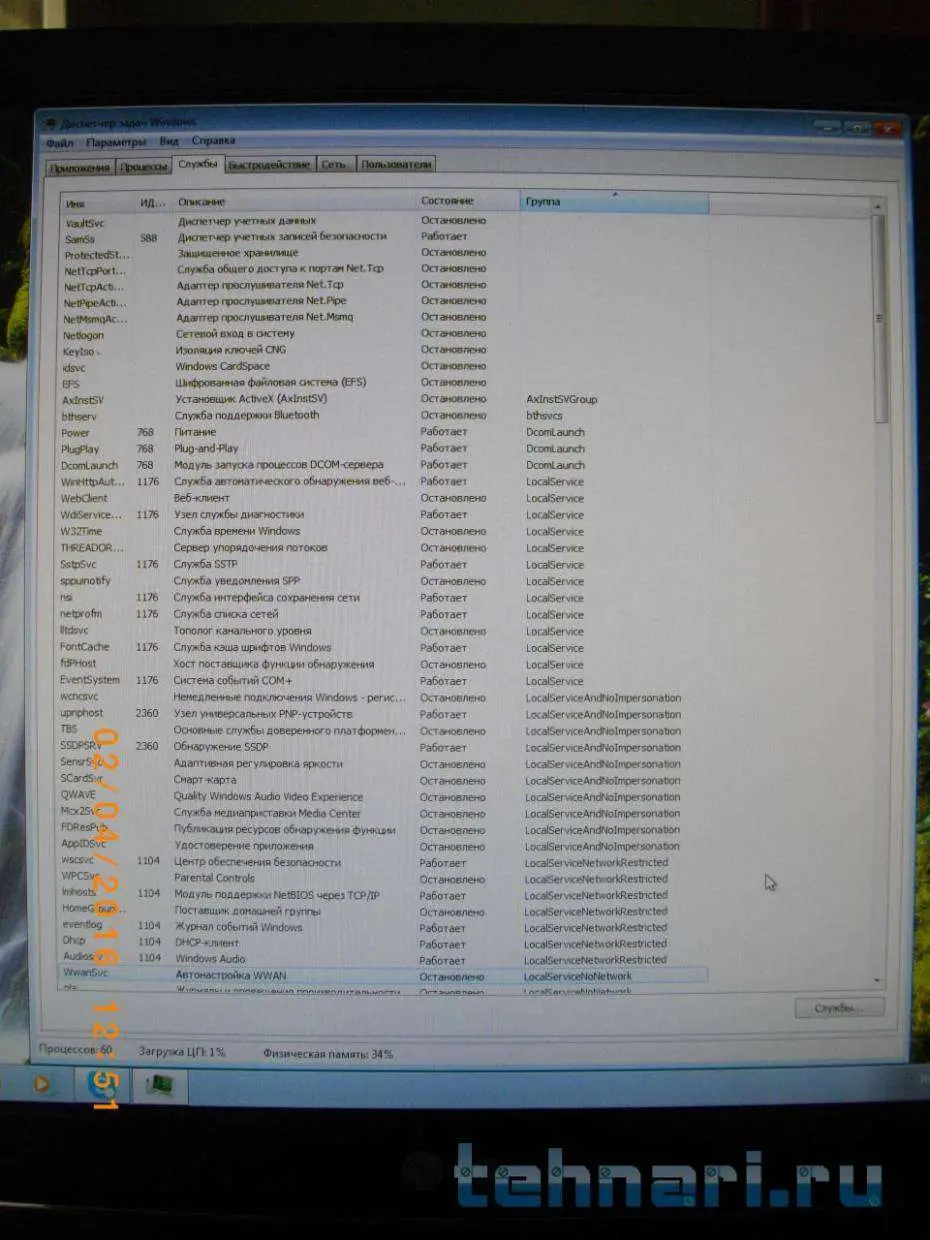Click PID 588 cell

[148, 238]
